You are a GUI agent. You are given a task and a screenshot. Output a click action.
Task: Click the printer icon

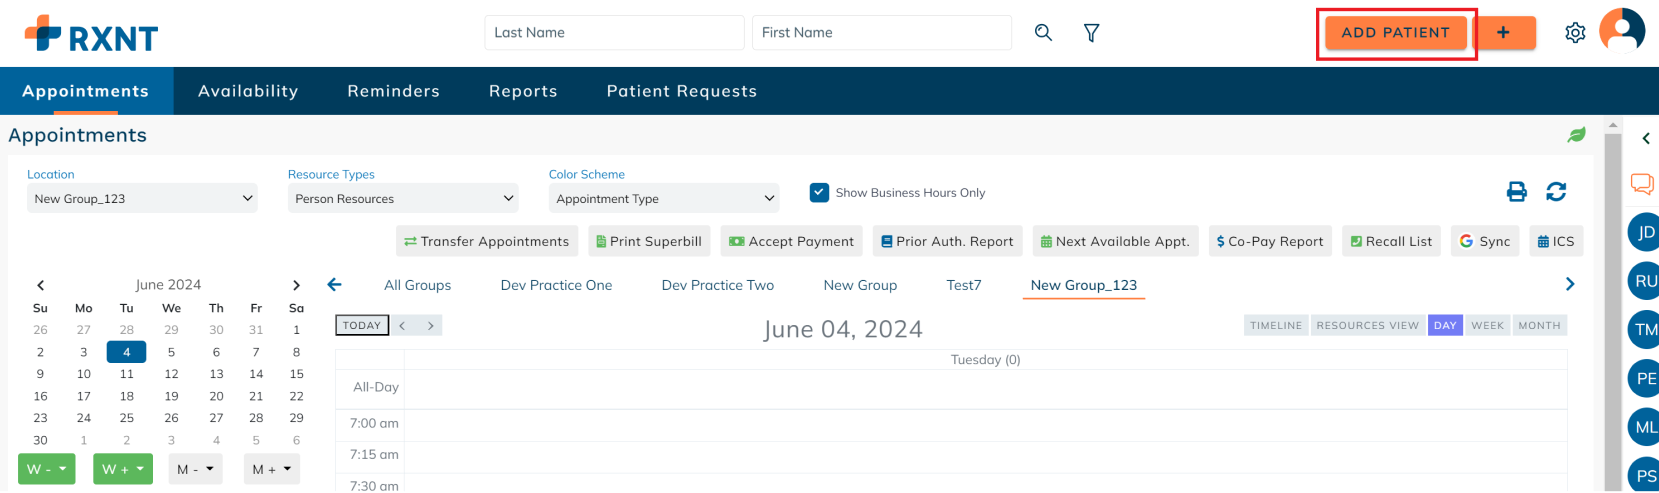[1517, 191]
